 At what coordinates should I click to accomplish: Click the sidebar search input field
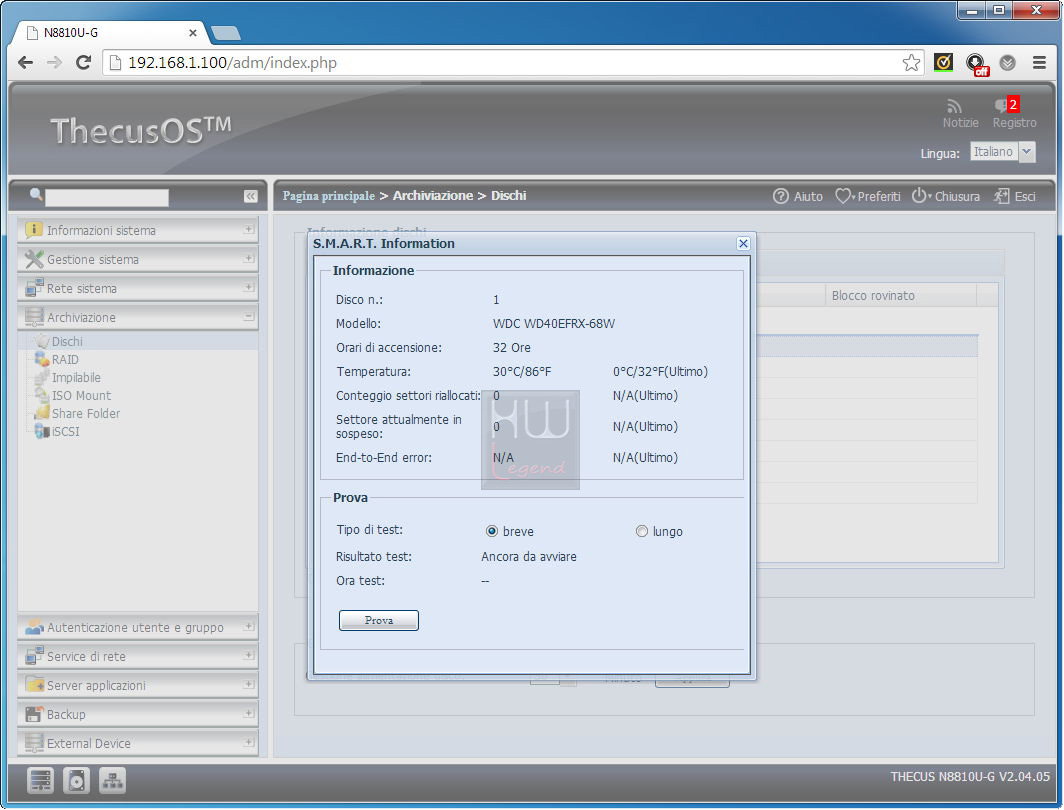(x=107, y=197)
